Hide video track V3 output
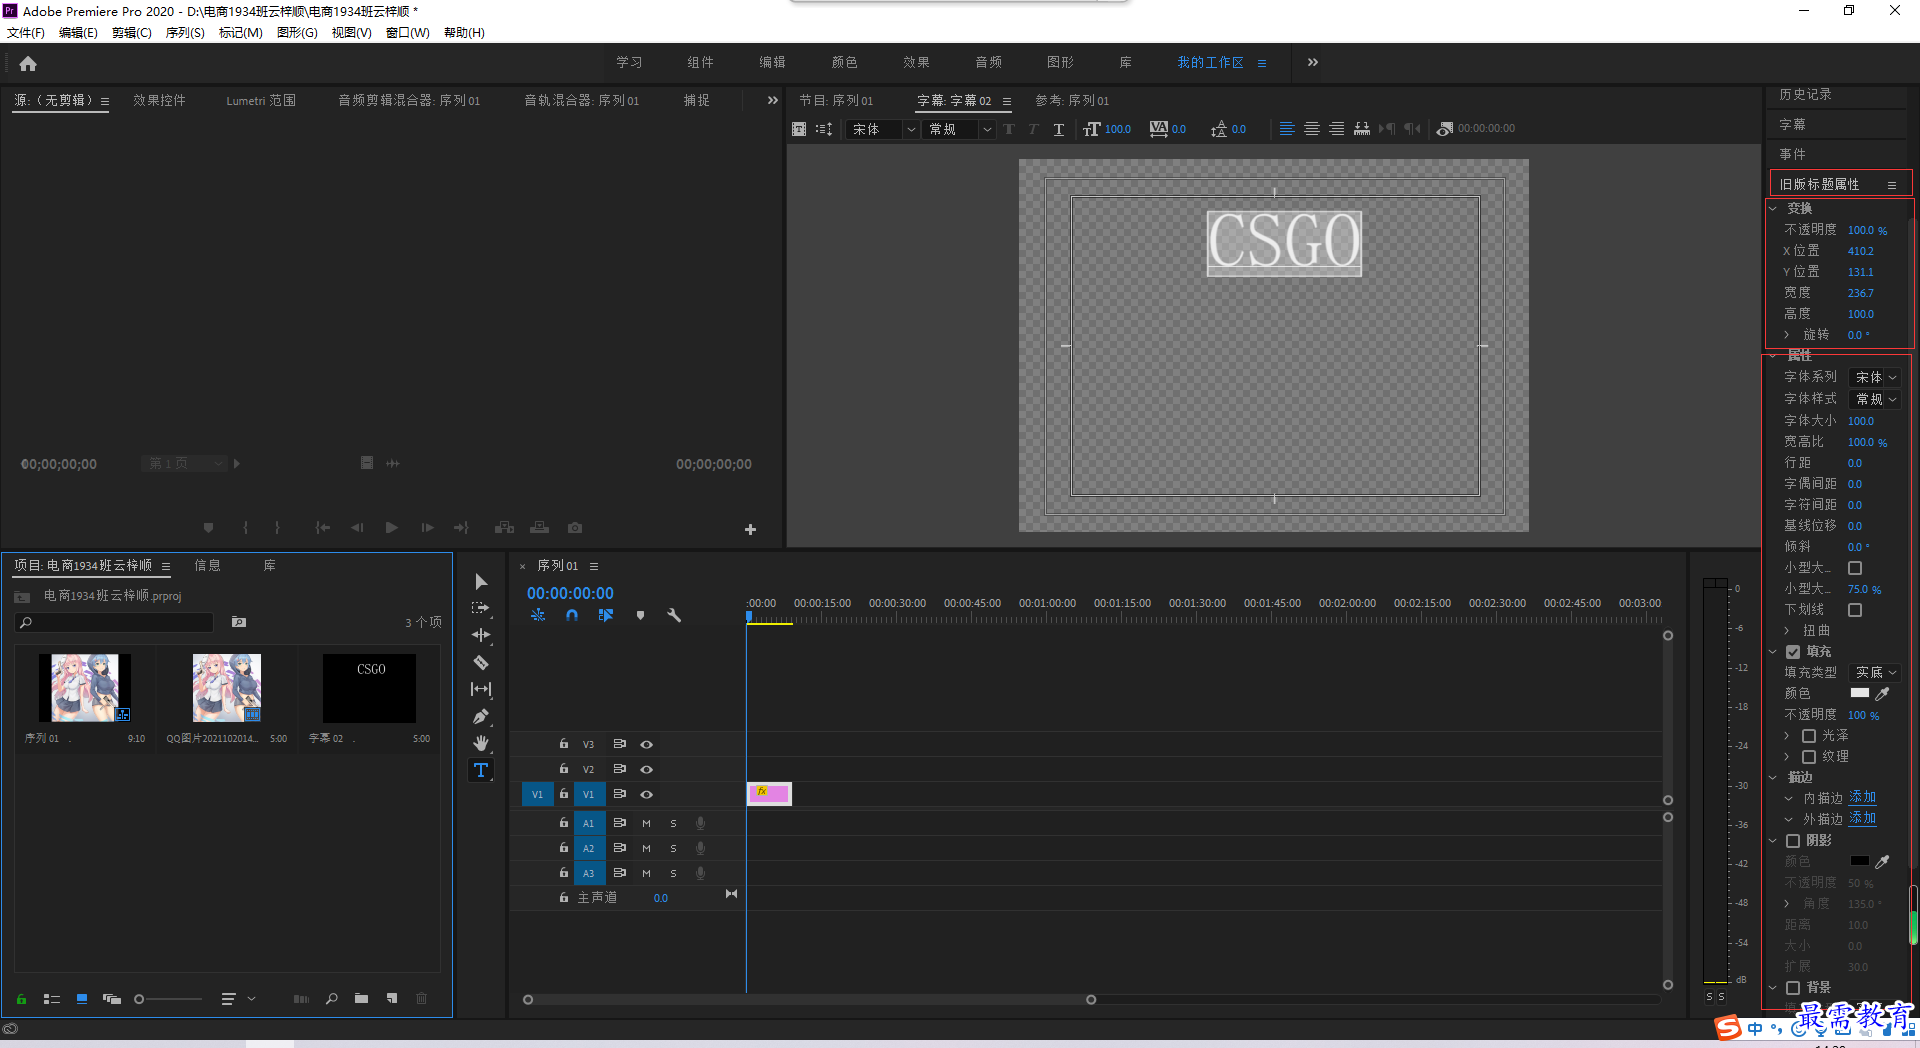This screenshot has width=1920, height=1048. [x=647, y=744]
